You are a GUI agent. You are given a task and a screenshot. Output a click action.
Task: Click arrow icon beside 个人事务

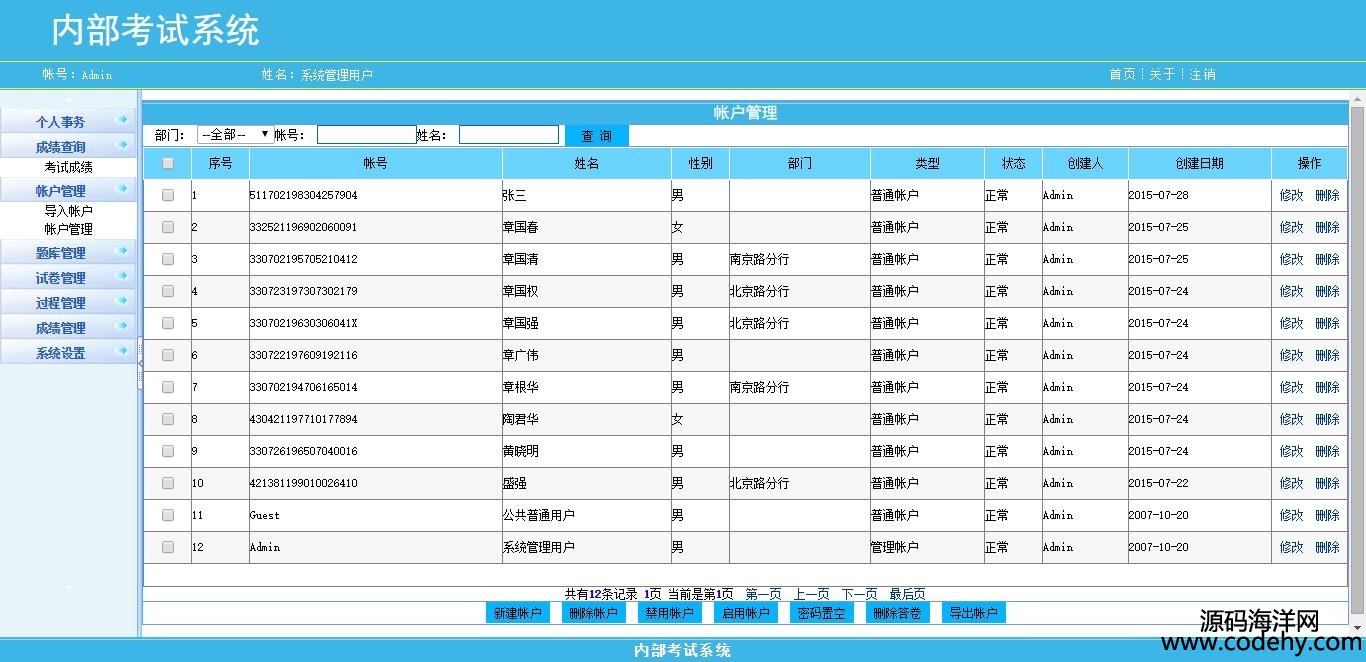(x=122, y=121)
